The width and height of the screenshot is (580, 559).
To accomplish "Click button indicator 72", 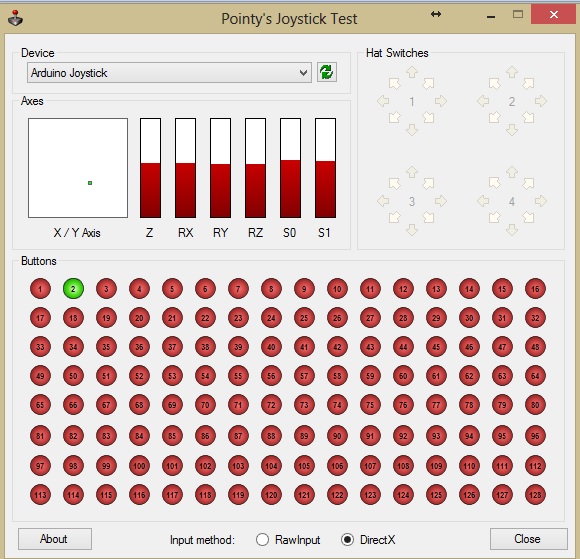I will (271, 405).
